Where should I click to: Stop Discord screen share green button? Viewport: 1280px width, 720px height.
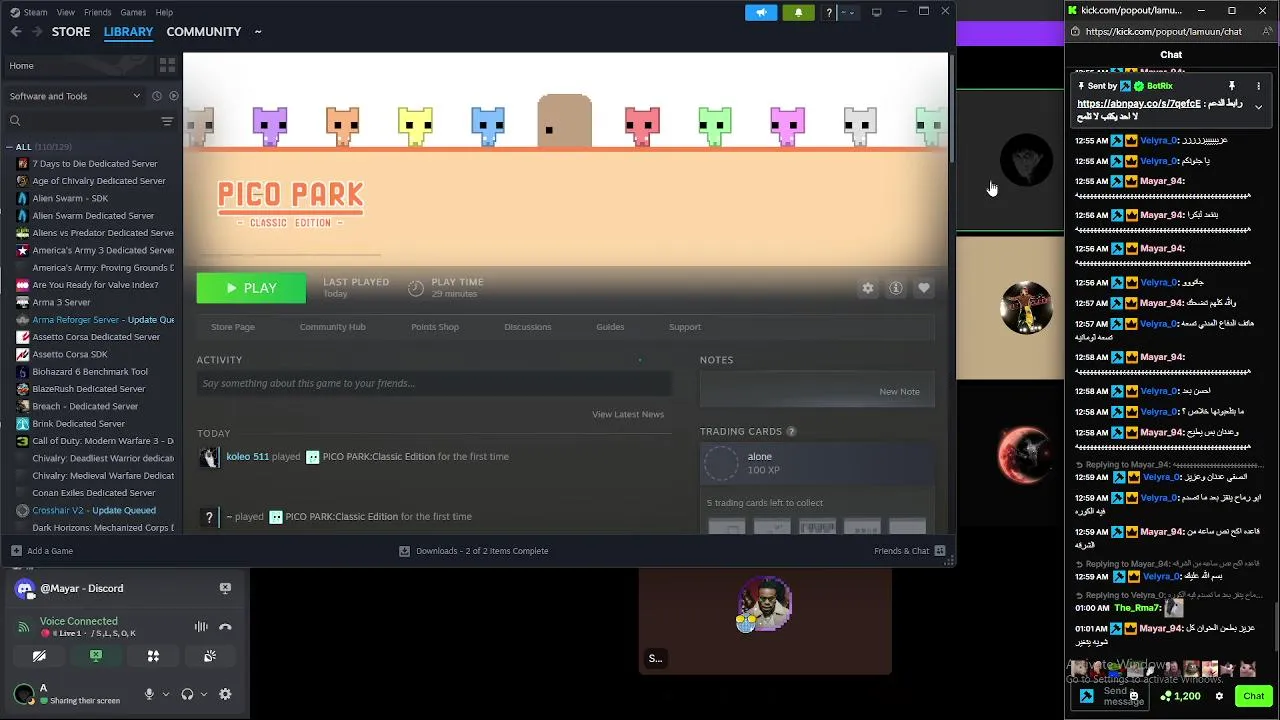click(x=96, y=656)
